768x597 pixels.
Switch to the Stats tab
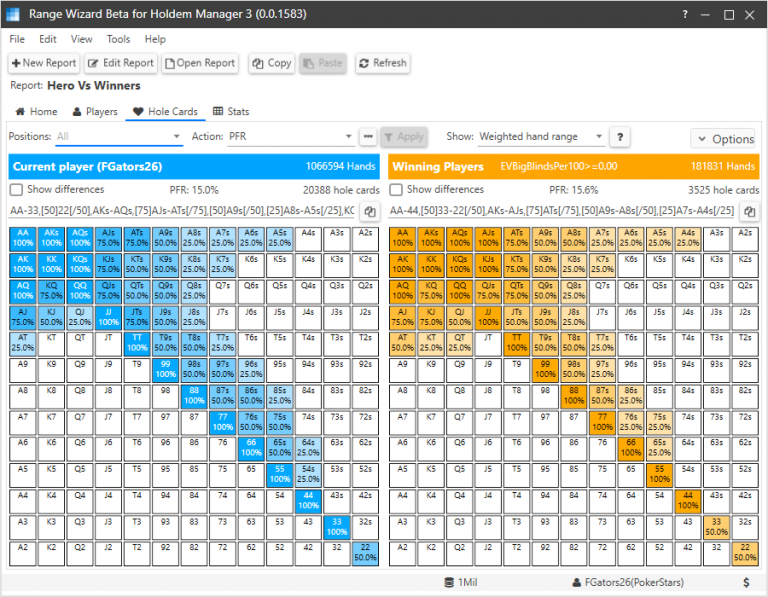(231, 112)
